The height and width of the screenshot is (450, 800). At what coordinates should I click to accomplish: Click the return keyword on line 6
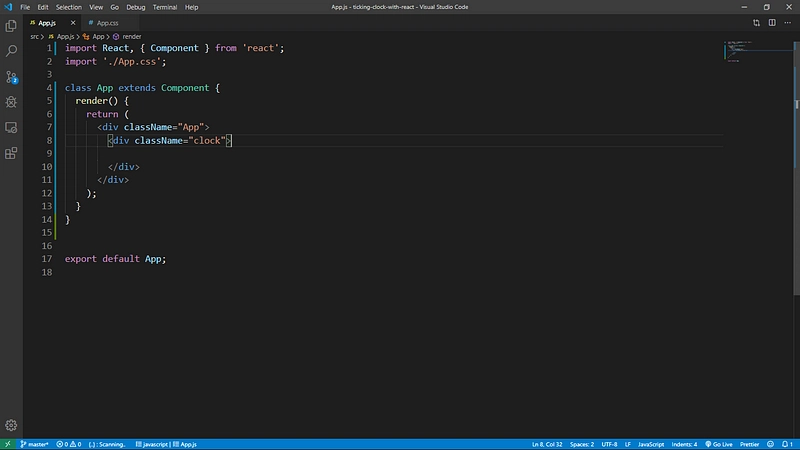102,114
